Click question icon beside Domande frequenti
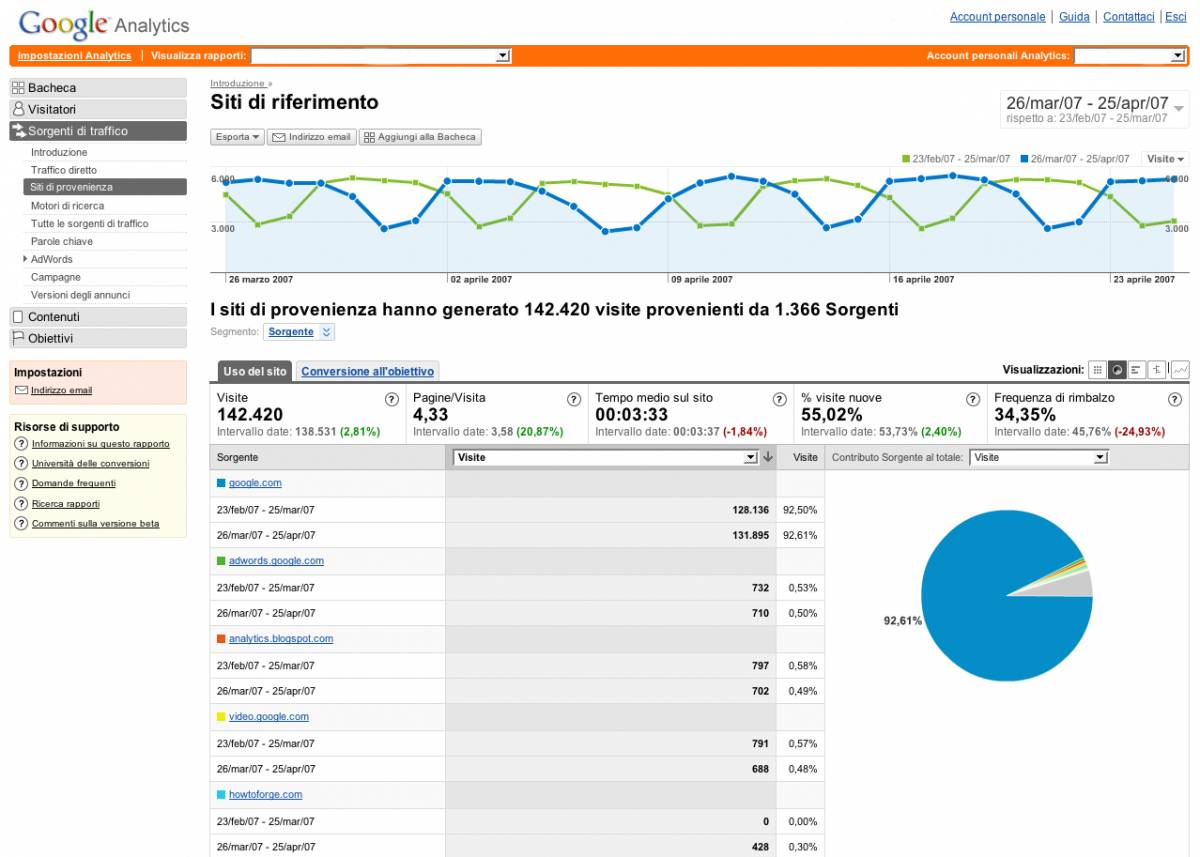The width and height of the screenshot is (1200, 857). tap(21, 484)
